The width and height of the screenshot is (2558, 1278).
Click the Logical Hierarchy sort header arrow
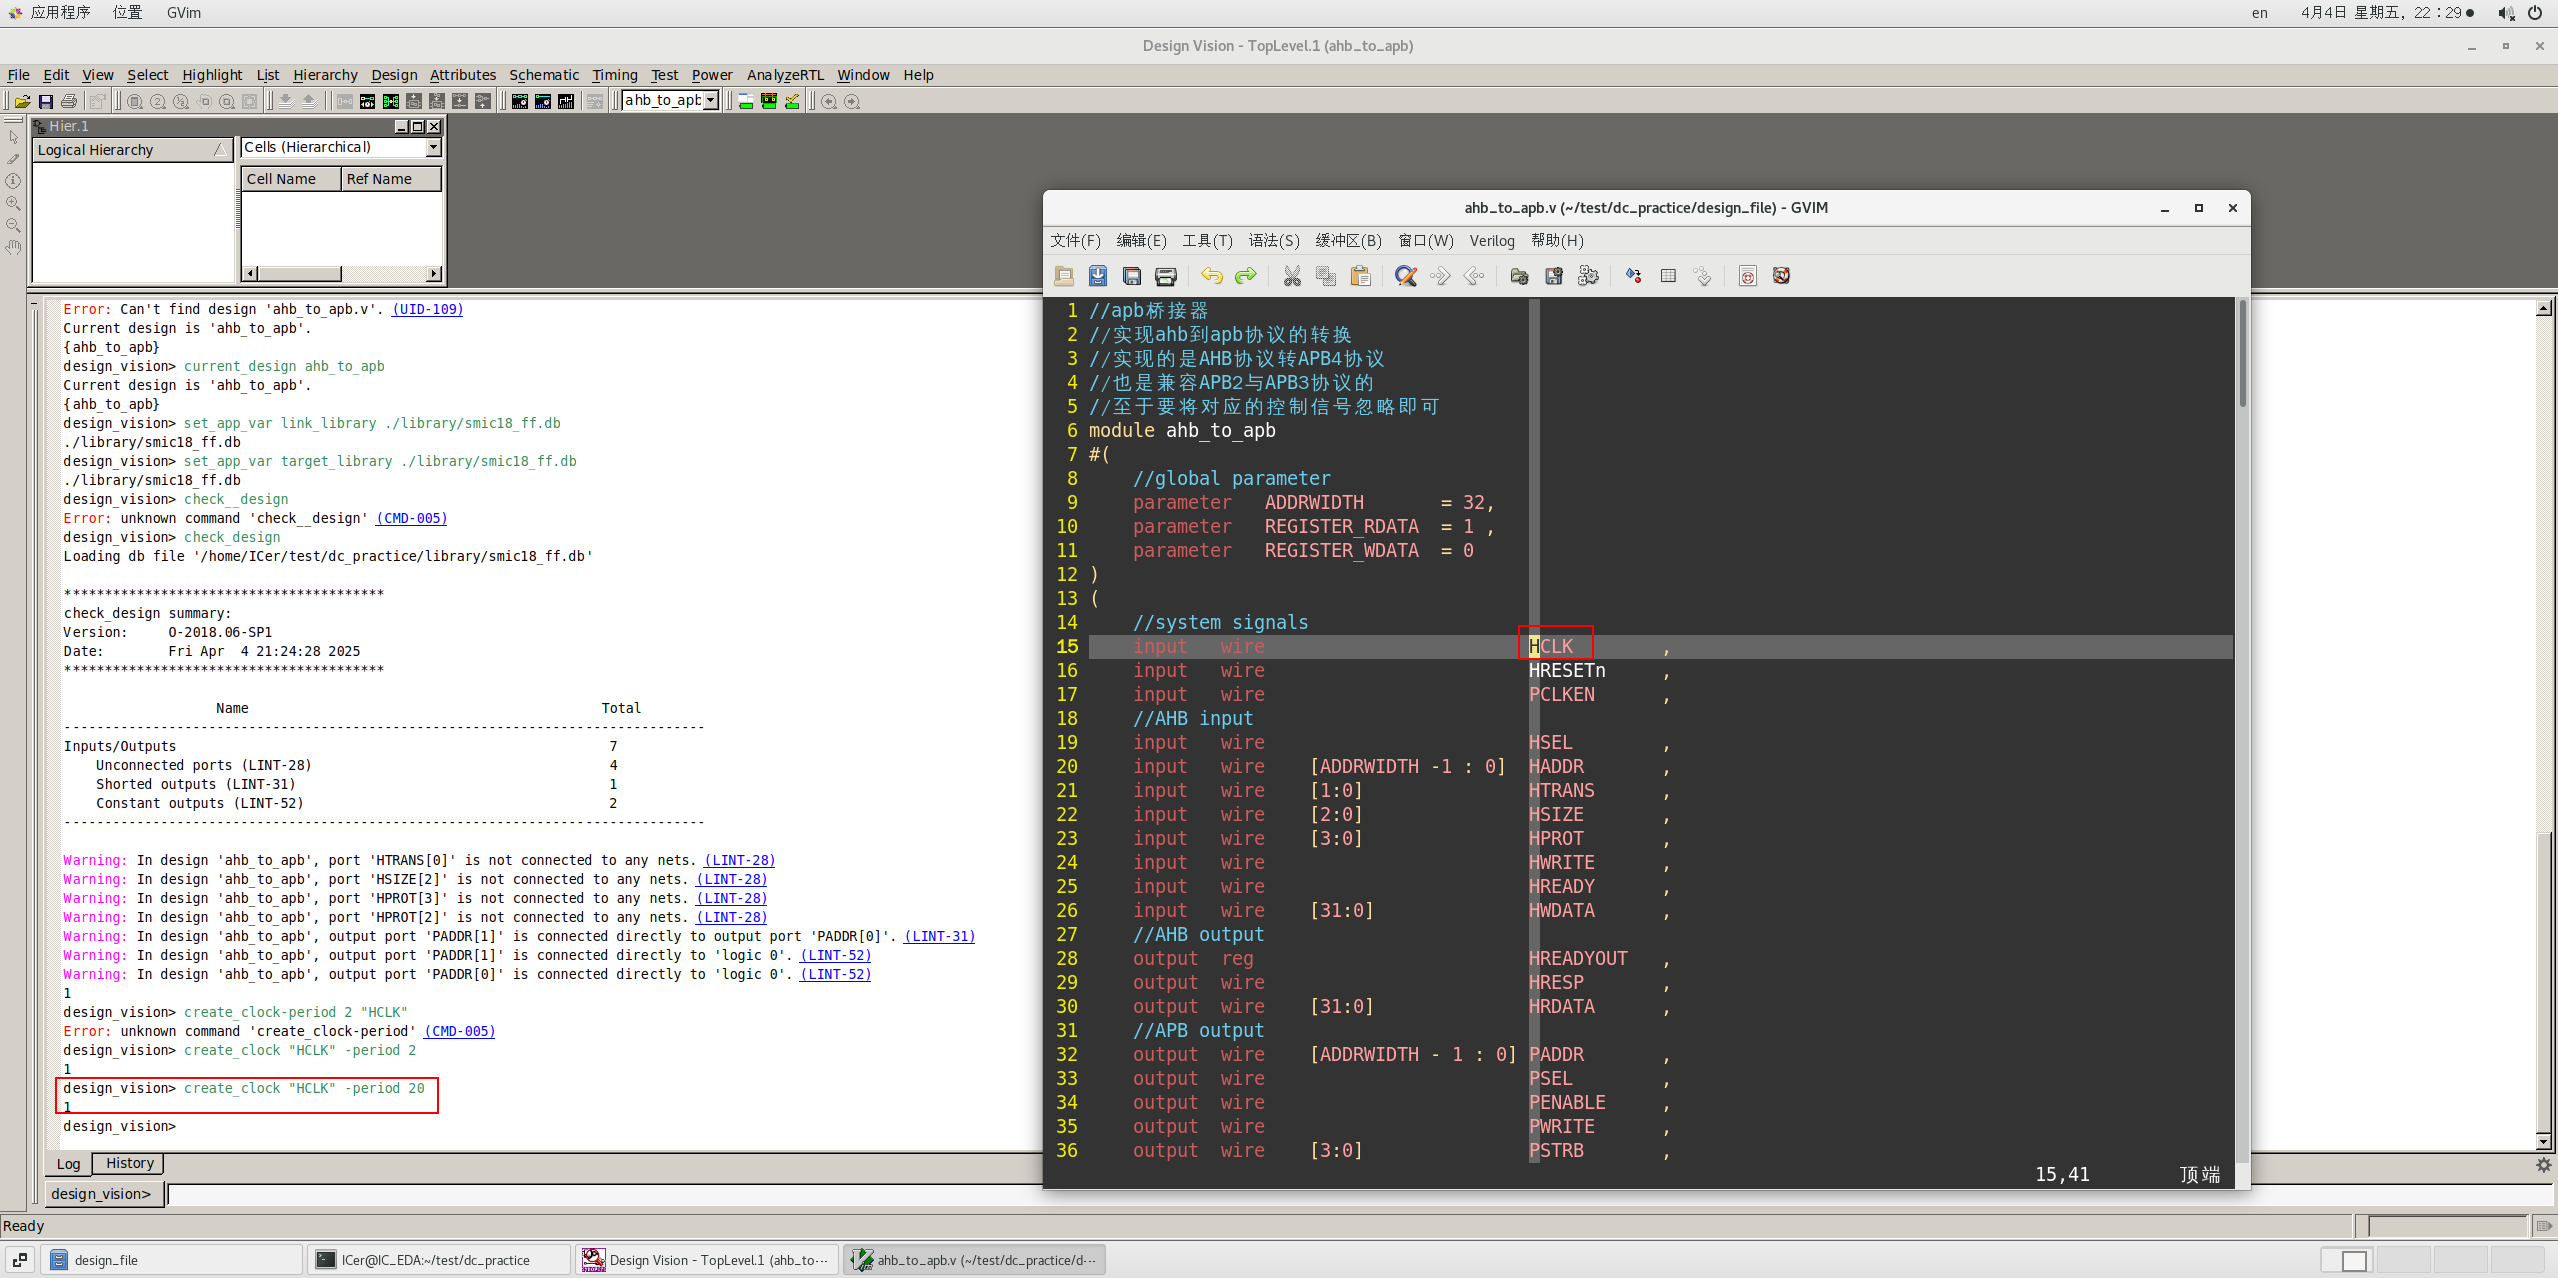[221, 150]
